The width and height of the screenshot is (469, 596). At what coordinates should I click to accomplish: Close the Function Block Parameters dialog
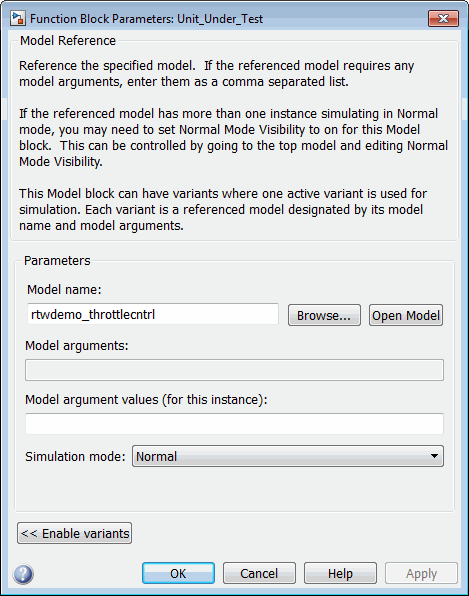click(443, 18)
